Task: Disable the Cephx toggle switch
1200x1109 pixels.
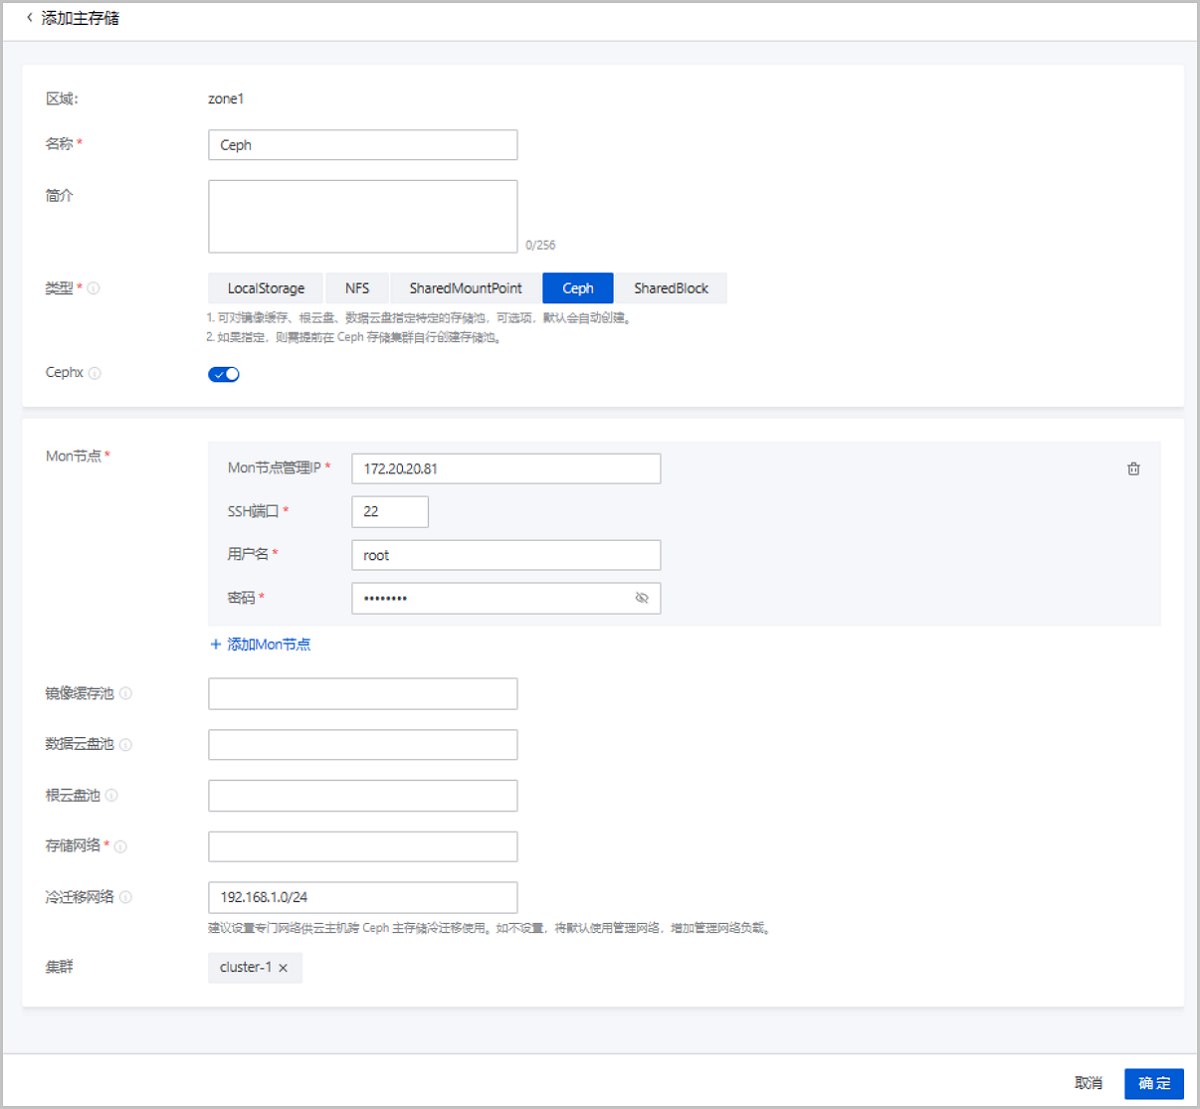Action: tap(224, 373)
